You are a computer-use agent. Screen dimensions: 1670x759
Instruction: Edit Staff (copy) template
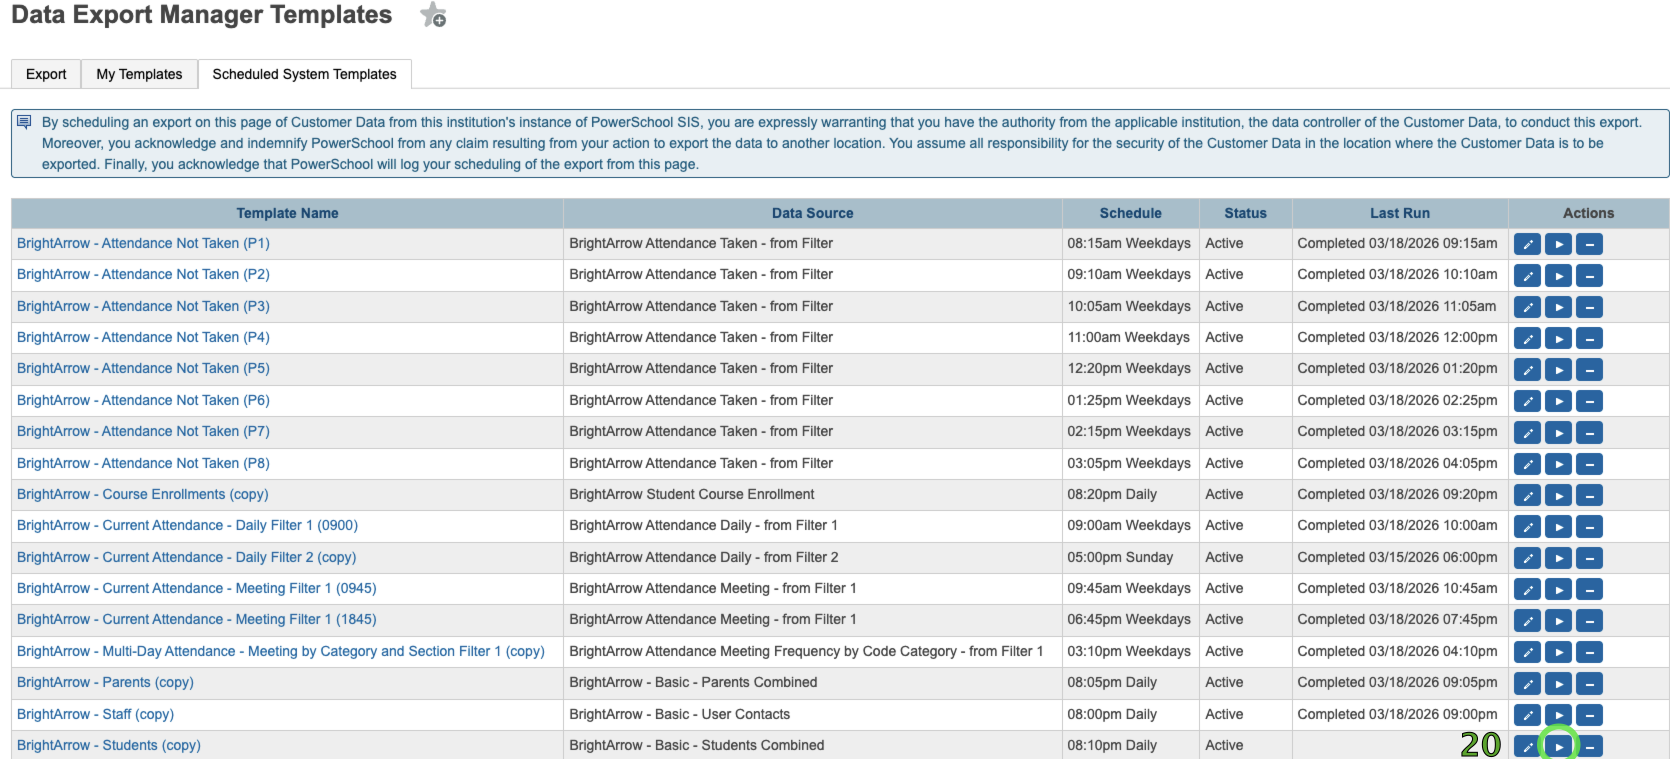pyautogui.click(x=1527, y=715)
